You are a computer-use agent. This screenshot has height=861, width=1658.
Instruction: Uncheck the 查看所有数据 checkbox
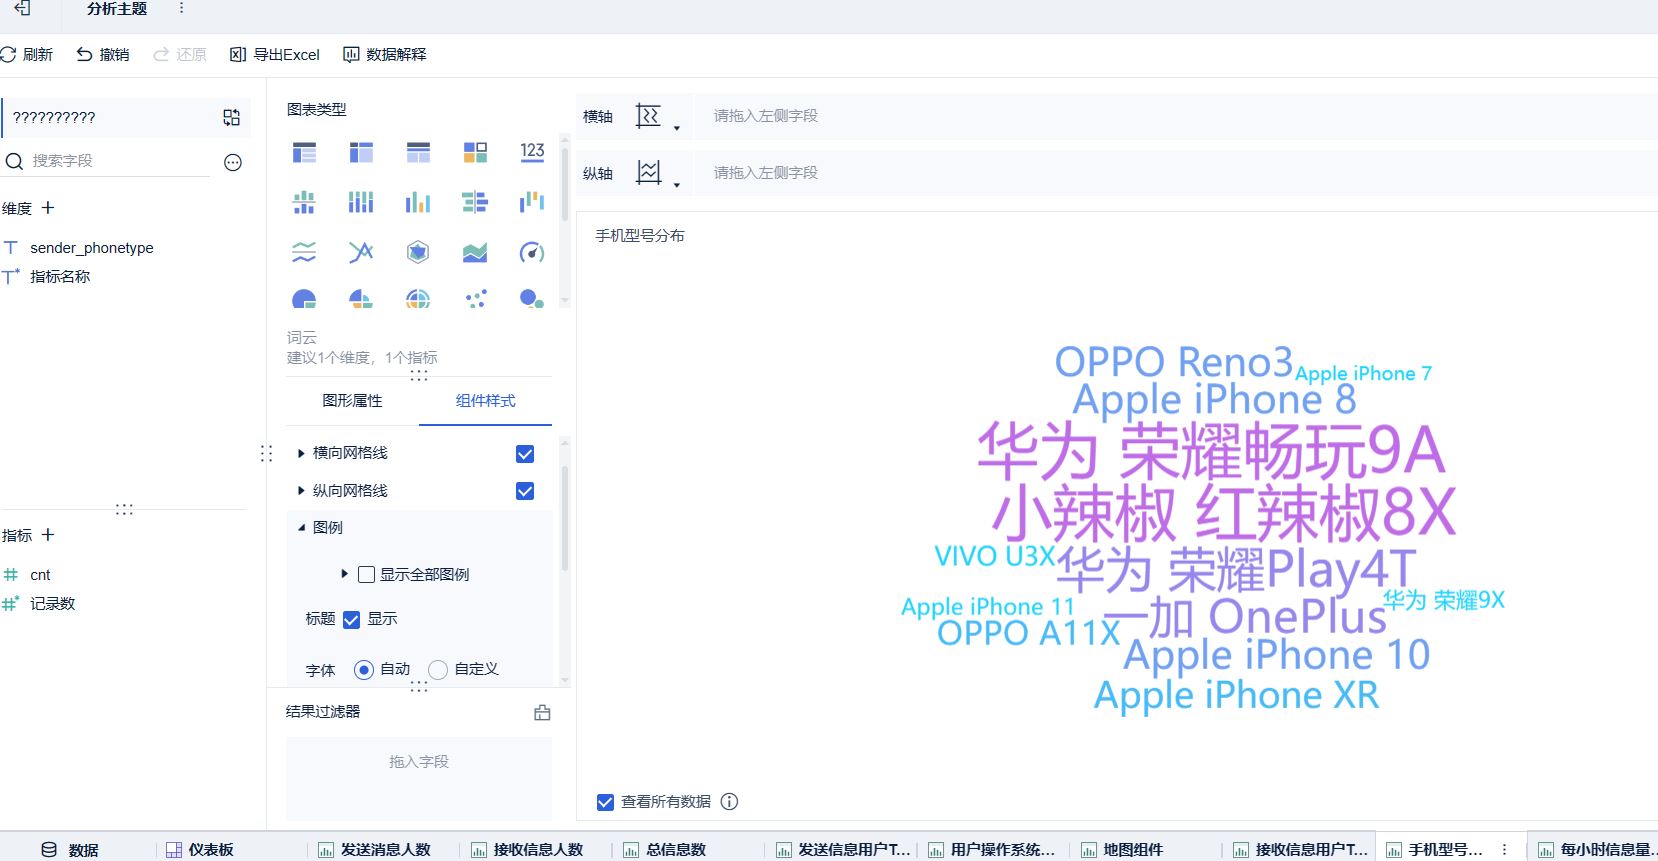605,802
